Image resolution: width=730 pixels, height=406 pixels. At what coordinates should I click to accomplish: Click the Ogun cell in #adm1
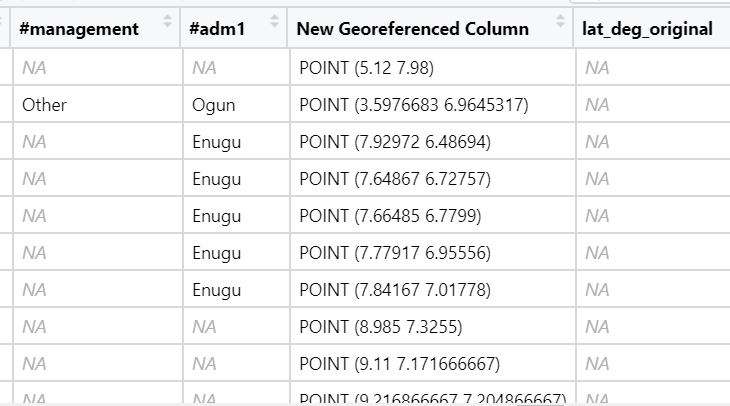(x=212, y=105)
